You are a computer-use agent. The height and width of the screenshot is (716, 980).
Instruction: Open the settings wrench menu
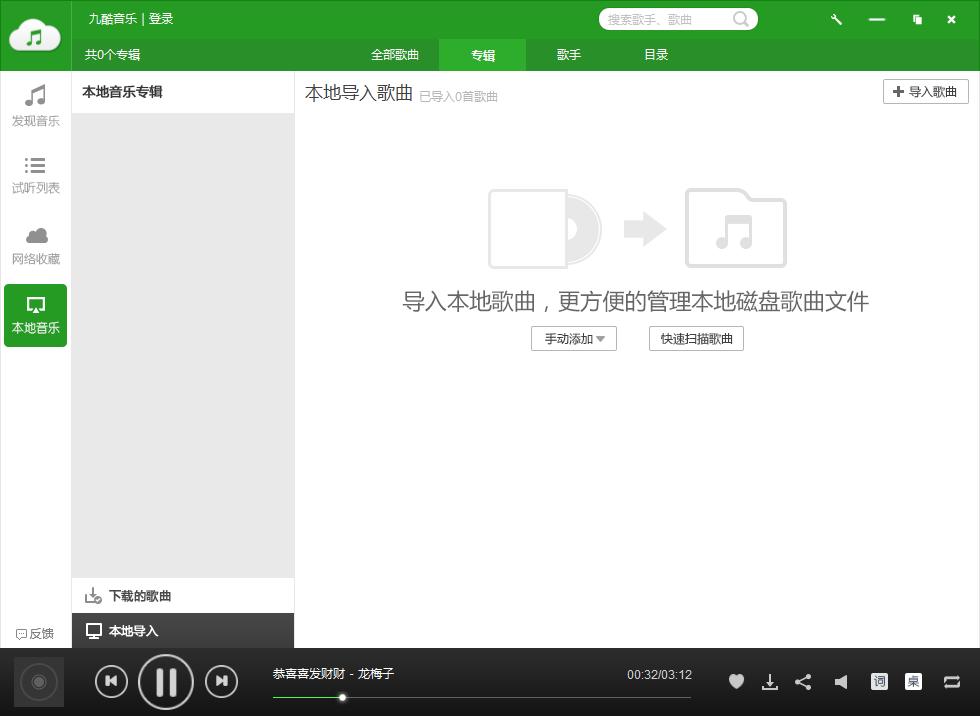tap(836, 18)
